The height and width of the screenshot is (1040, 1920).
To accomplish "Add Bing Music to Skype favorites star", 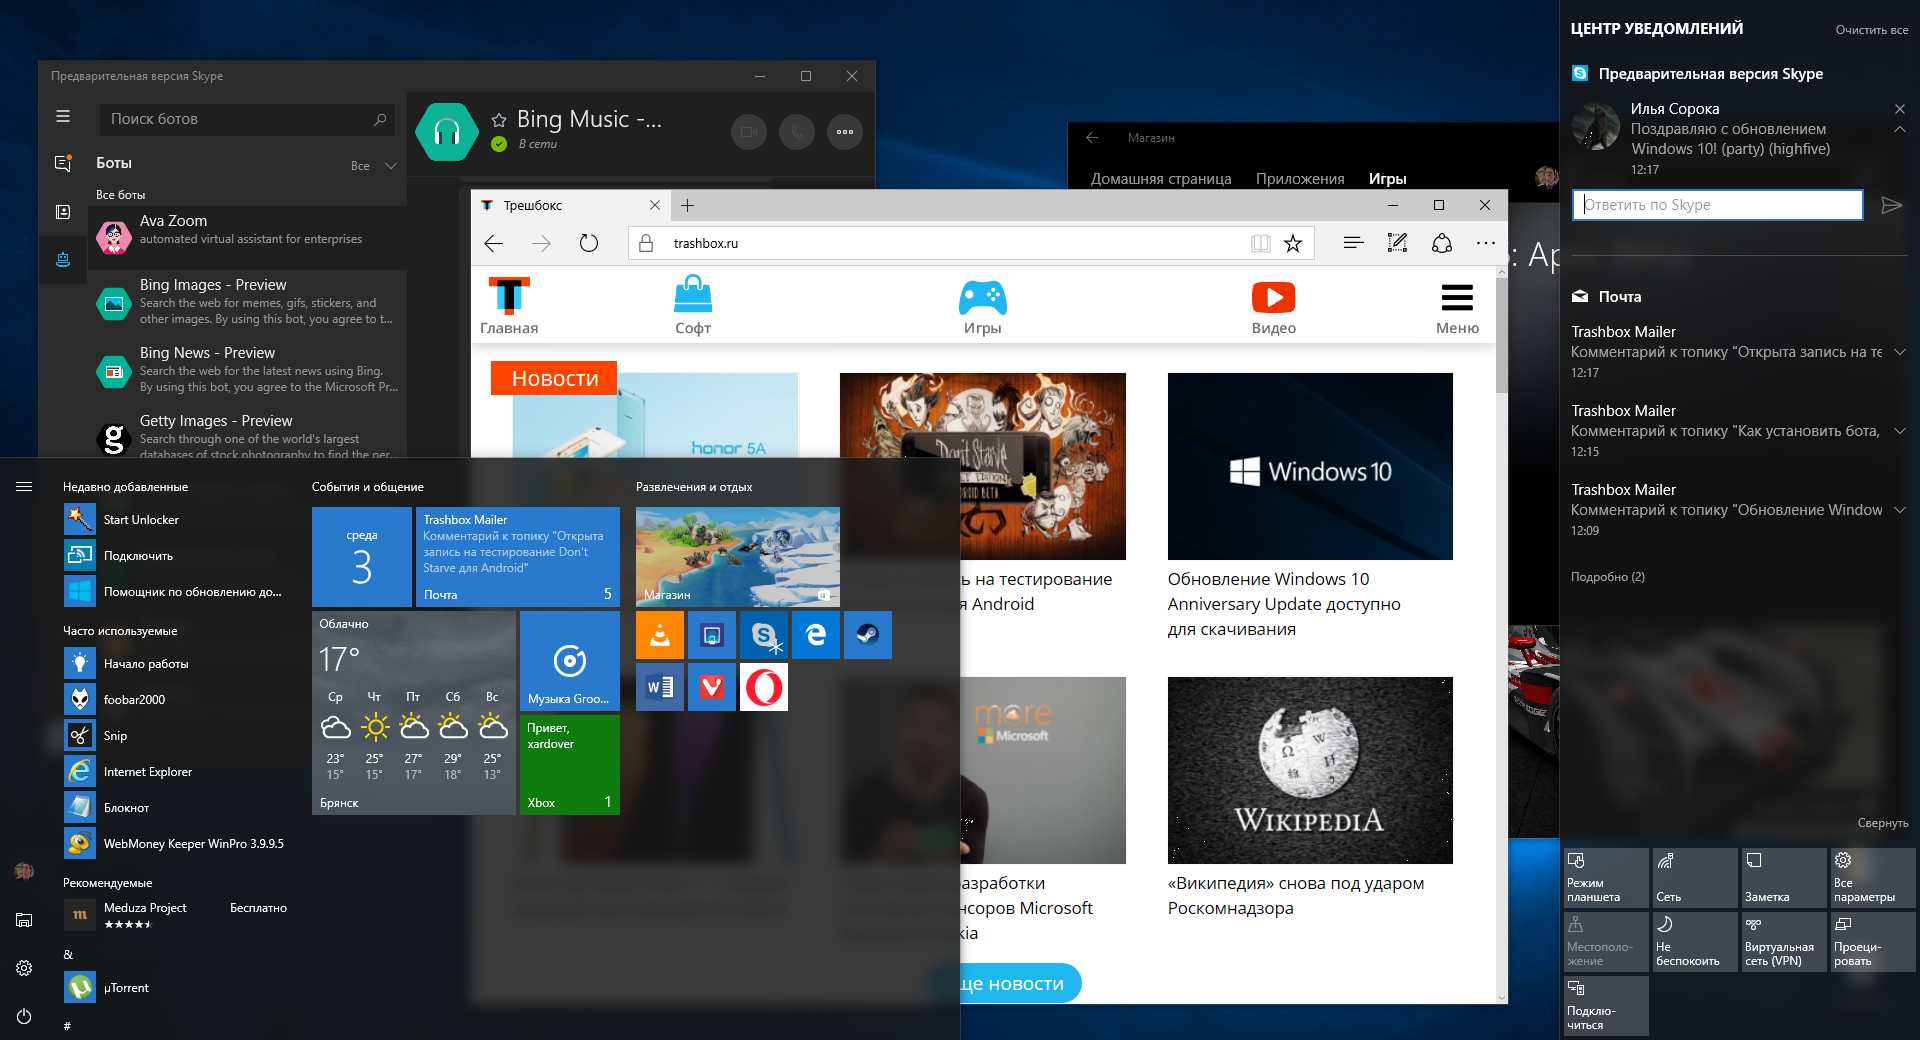I will pos(499,120).
